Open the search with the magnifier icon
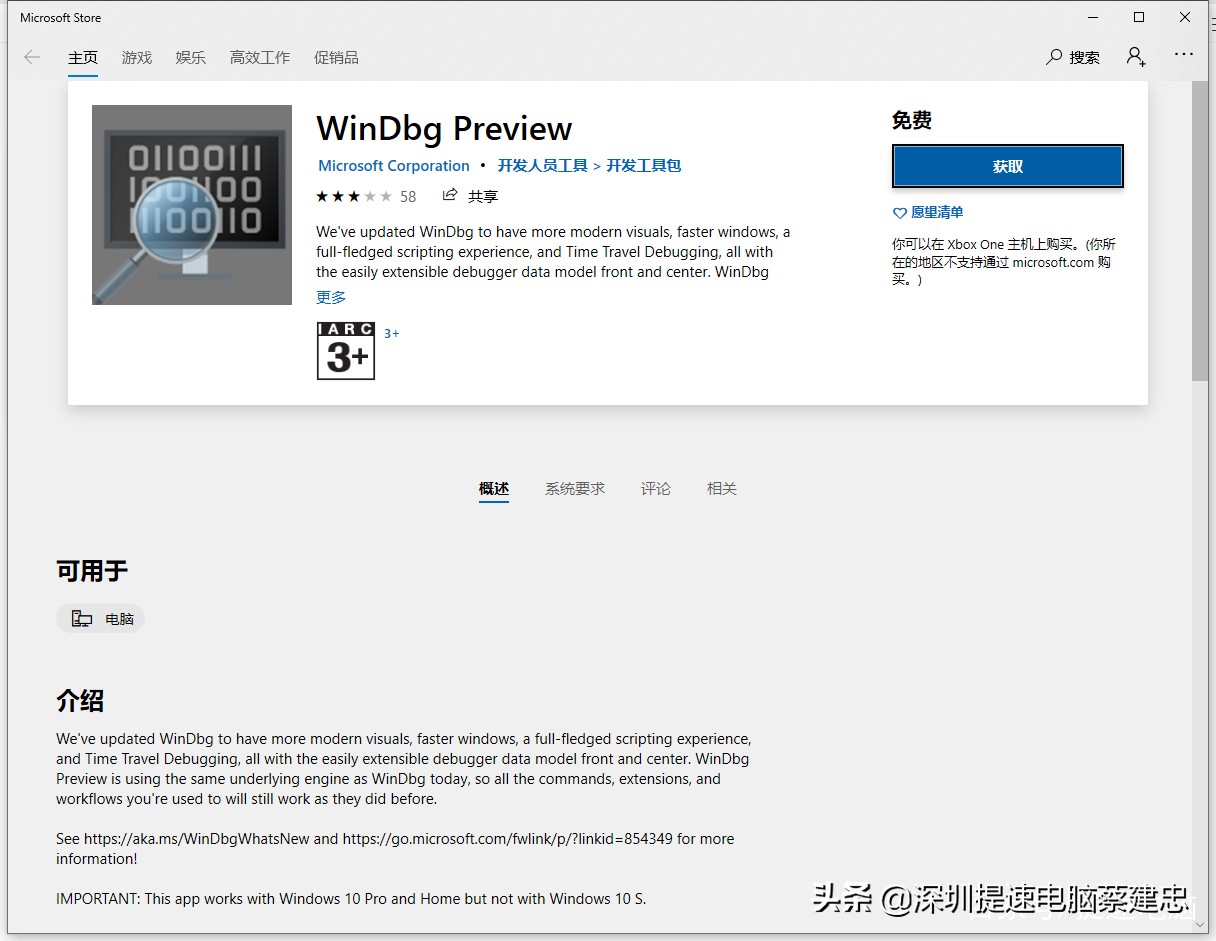This screenshot has width=1216, height=941. (x=1052, y=57)
